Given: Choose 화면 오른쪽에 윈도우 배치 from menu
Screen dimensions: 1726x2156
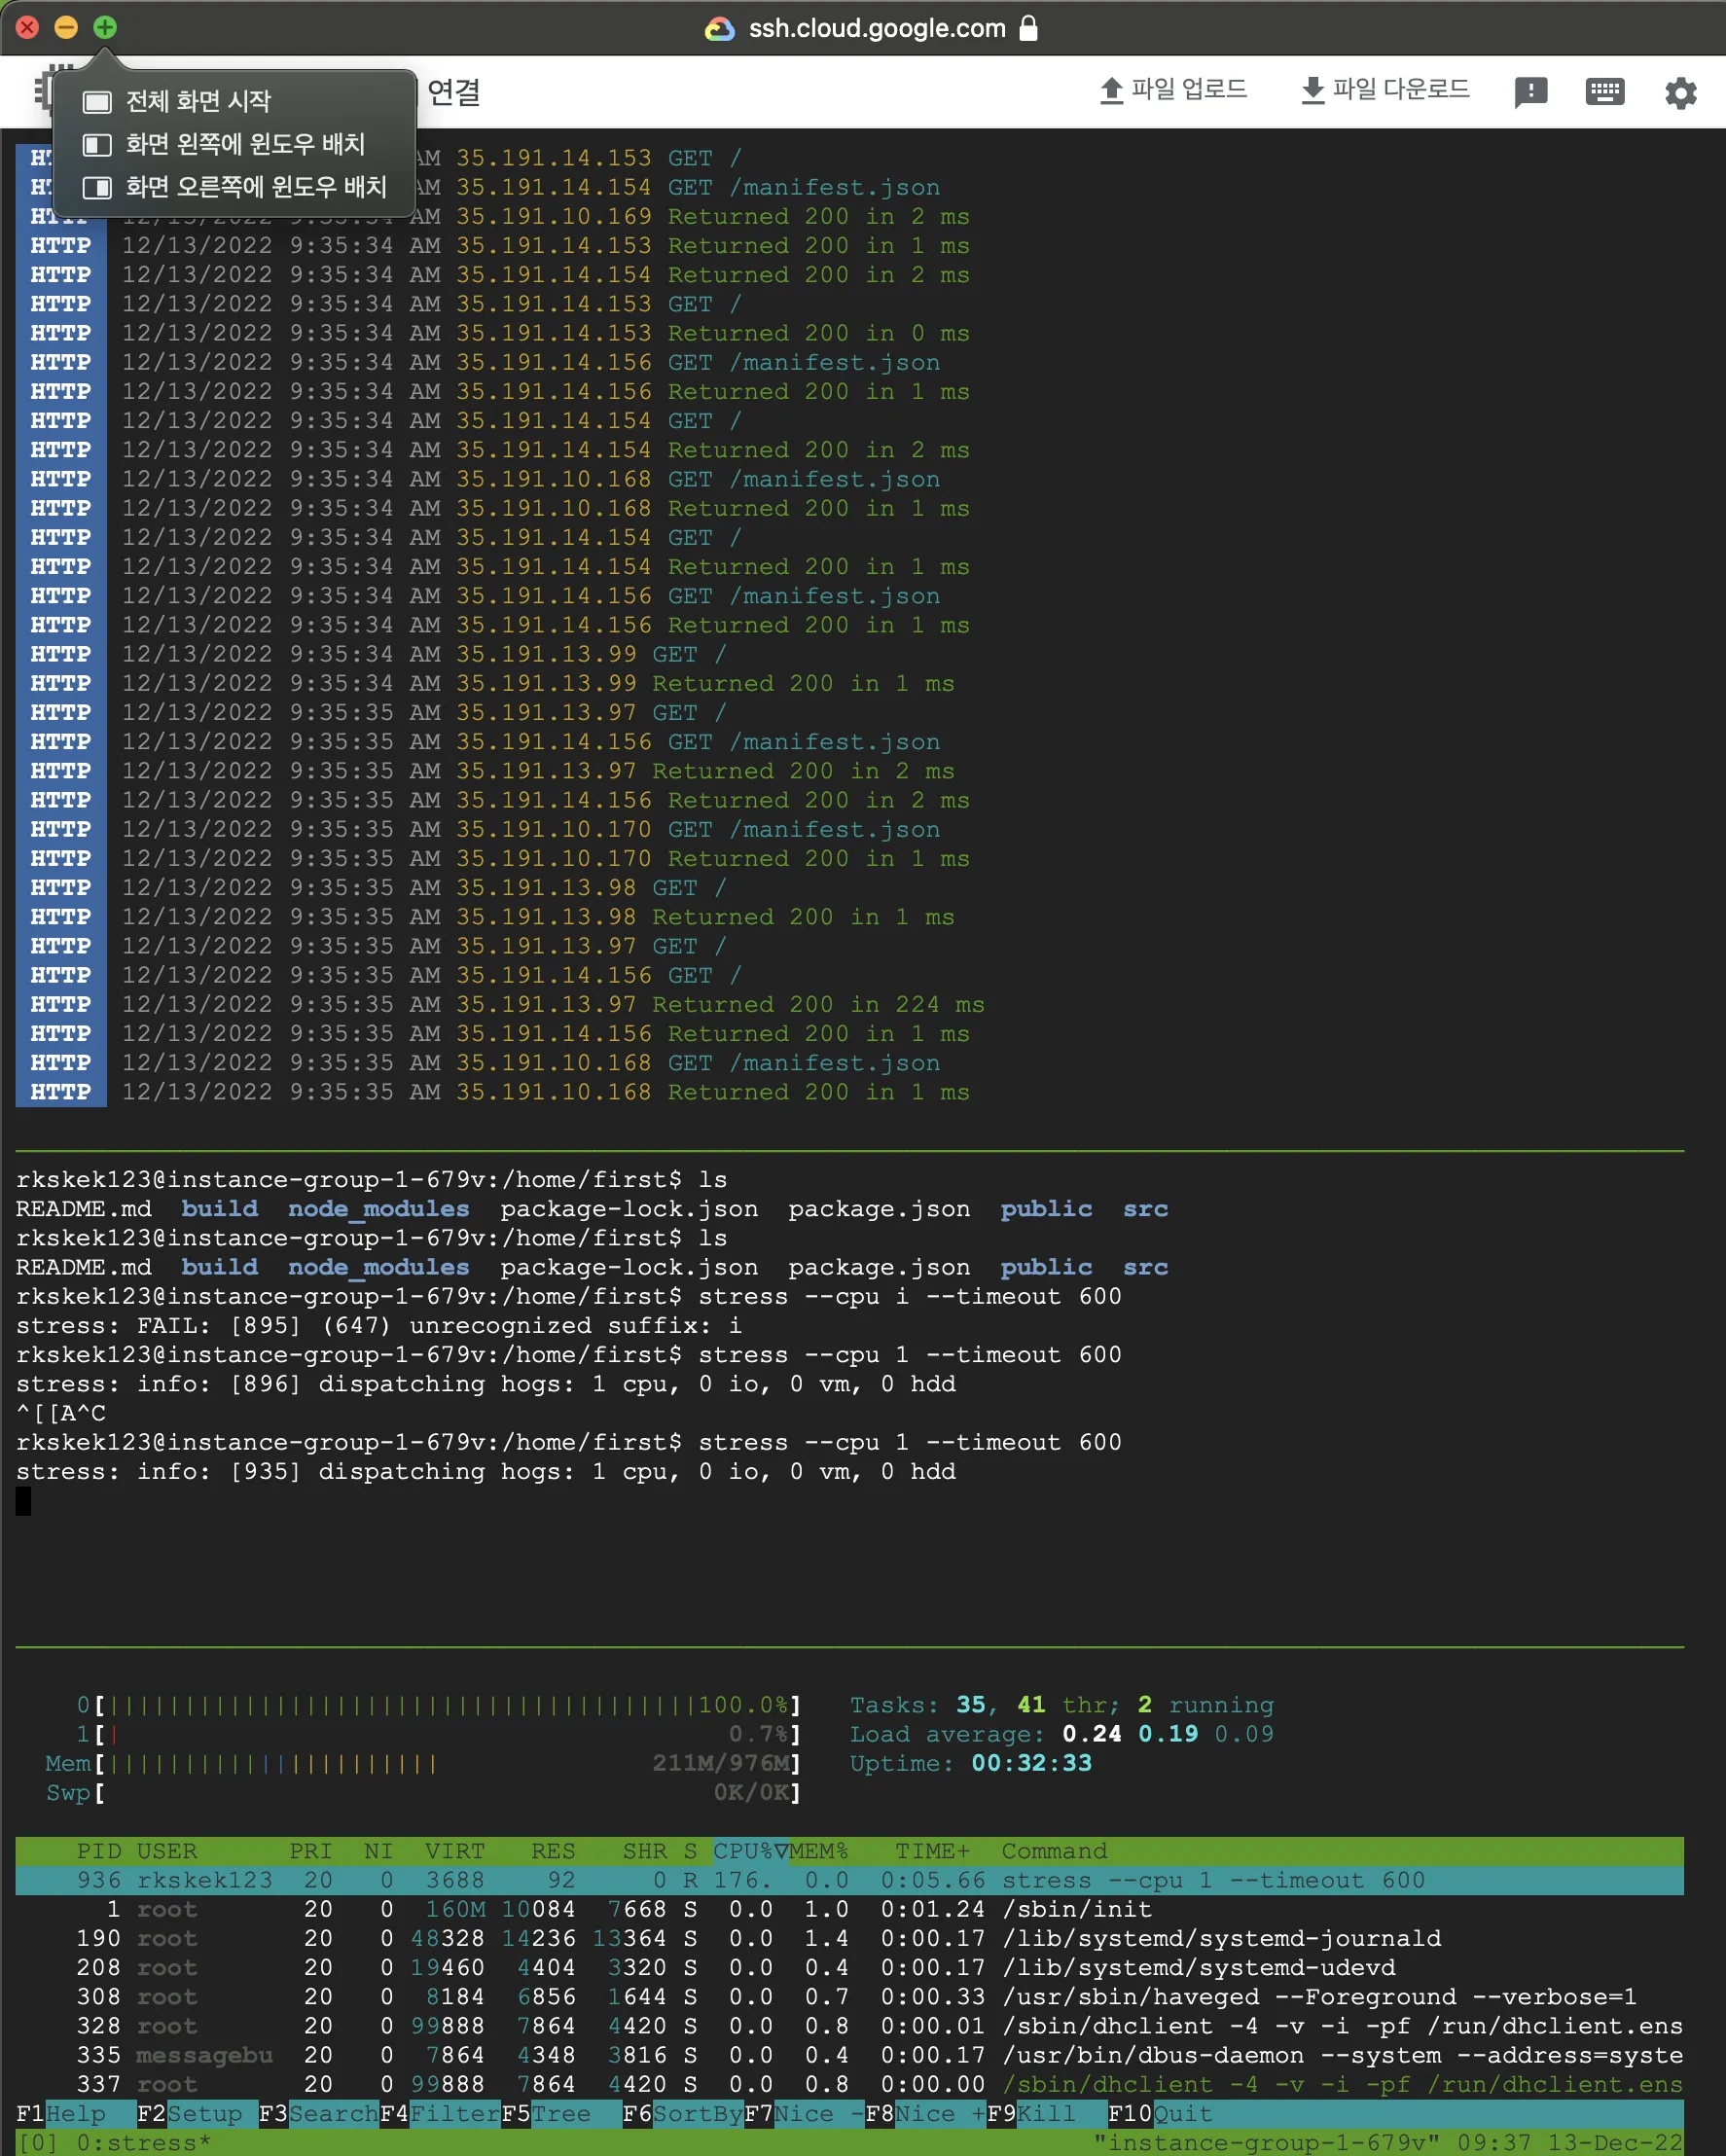Looking at the screenshot, I should [x=255, y=187].
